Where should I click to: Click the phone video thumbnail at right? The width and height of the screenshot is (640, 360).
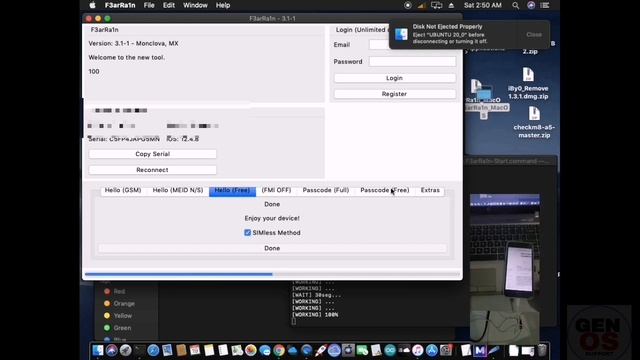coord(504,268)
